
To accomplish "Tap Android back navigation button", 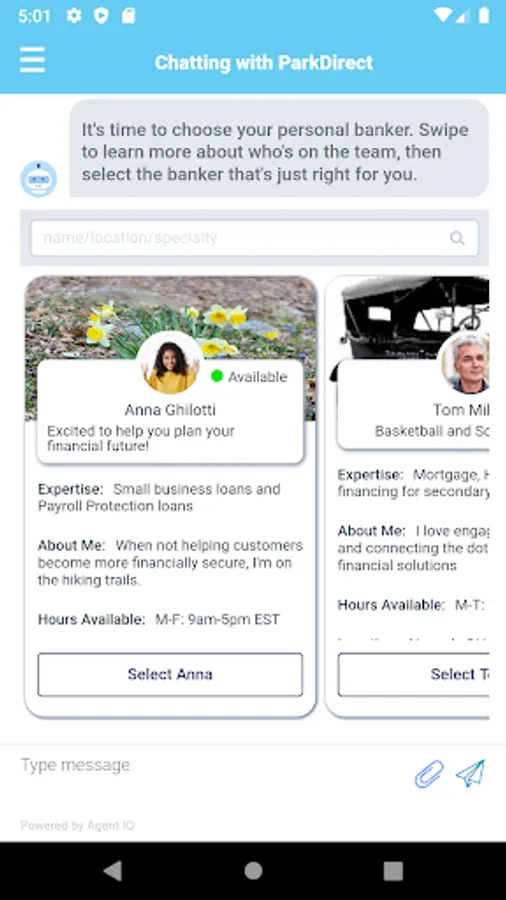I will [x=112, y=871].
